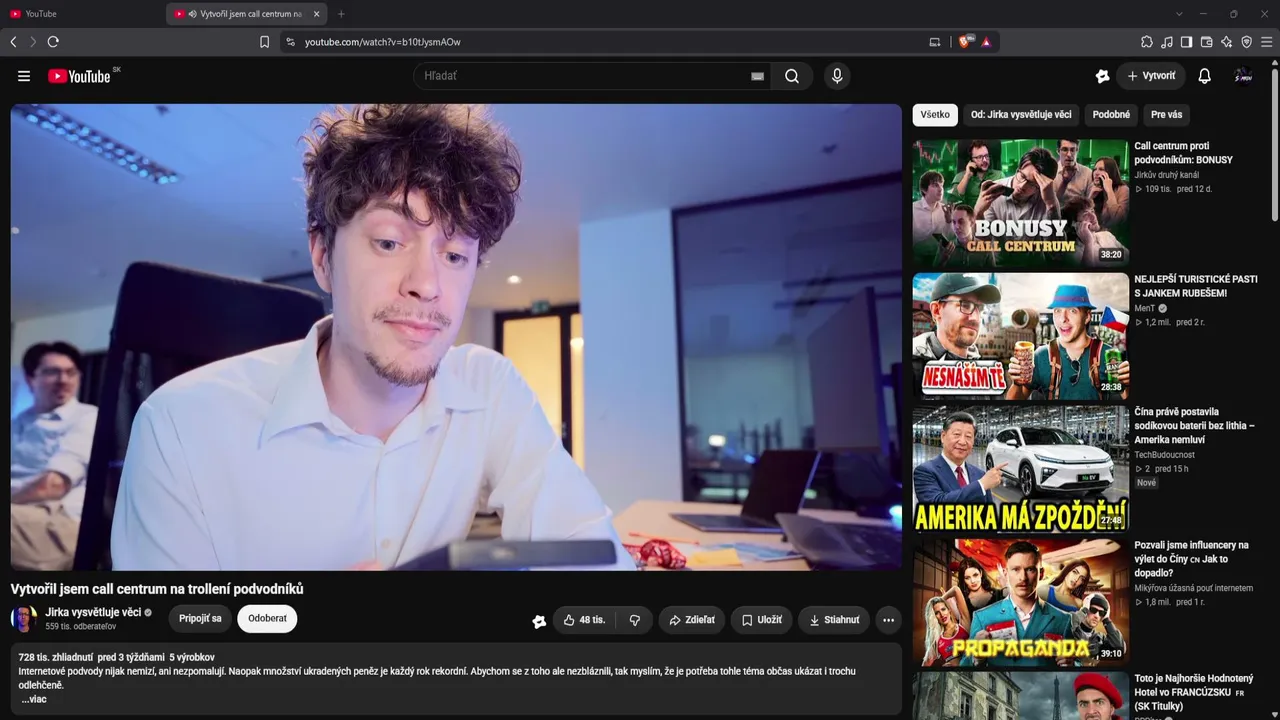Open 'Call centrum proti podvodníkům: BONUSY' thumbnail
Screen dimensions: 1280x720
point(1020,203)
